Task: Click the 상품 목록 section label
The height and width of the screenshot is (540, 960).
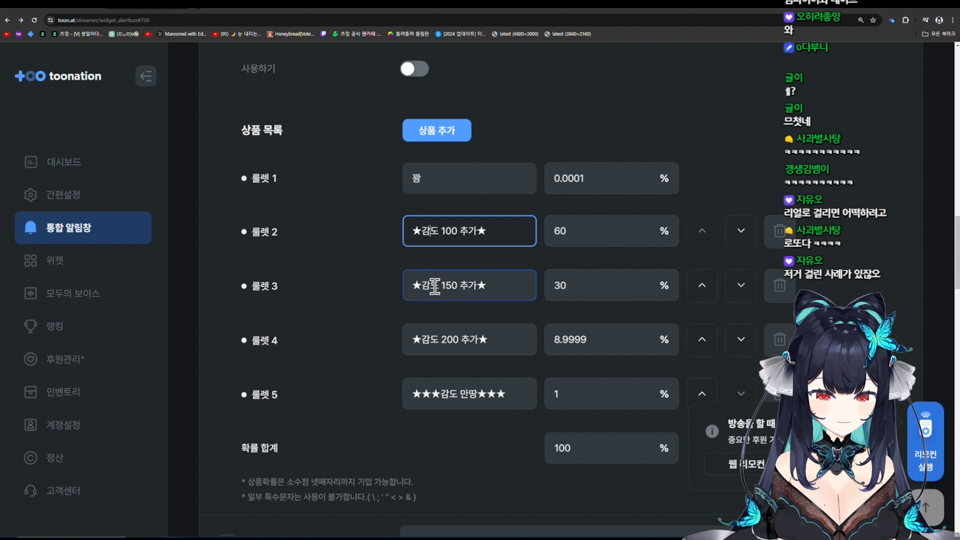Action: pyautogui.click(x=261, y=130)
